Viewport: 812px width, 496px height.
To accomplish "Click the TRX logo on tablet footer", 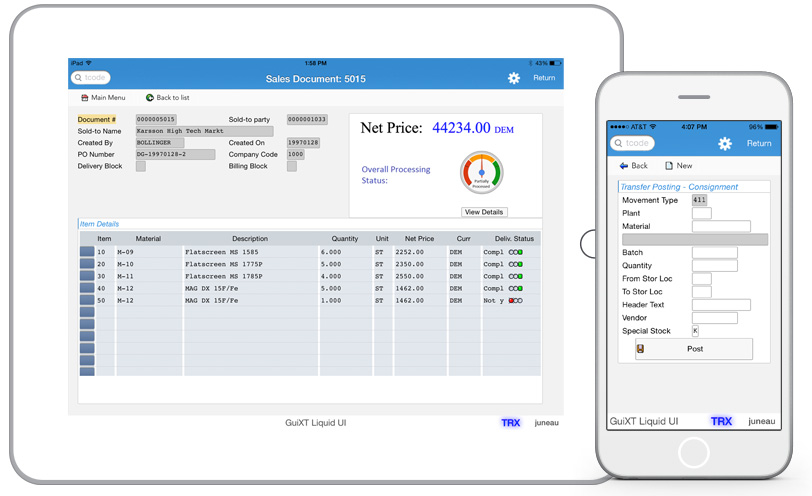I will (511, 423).
